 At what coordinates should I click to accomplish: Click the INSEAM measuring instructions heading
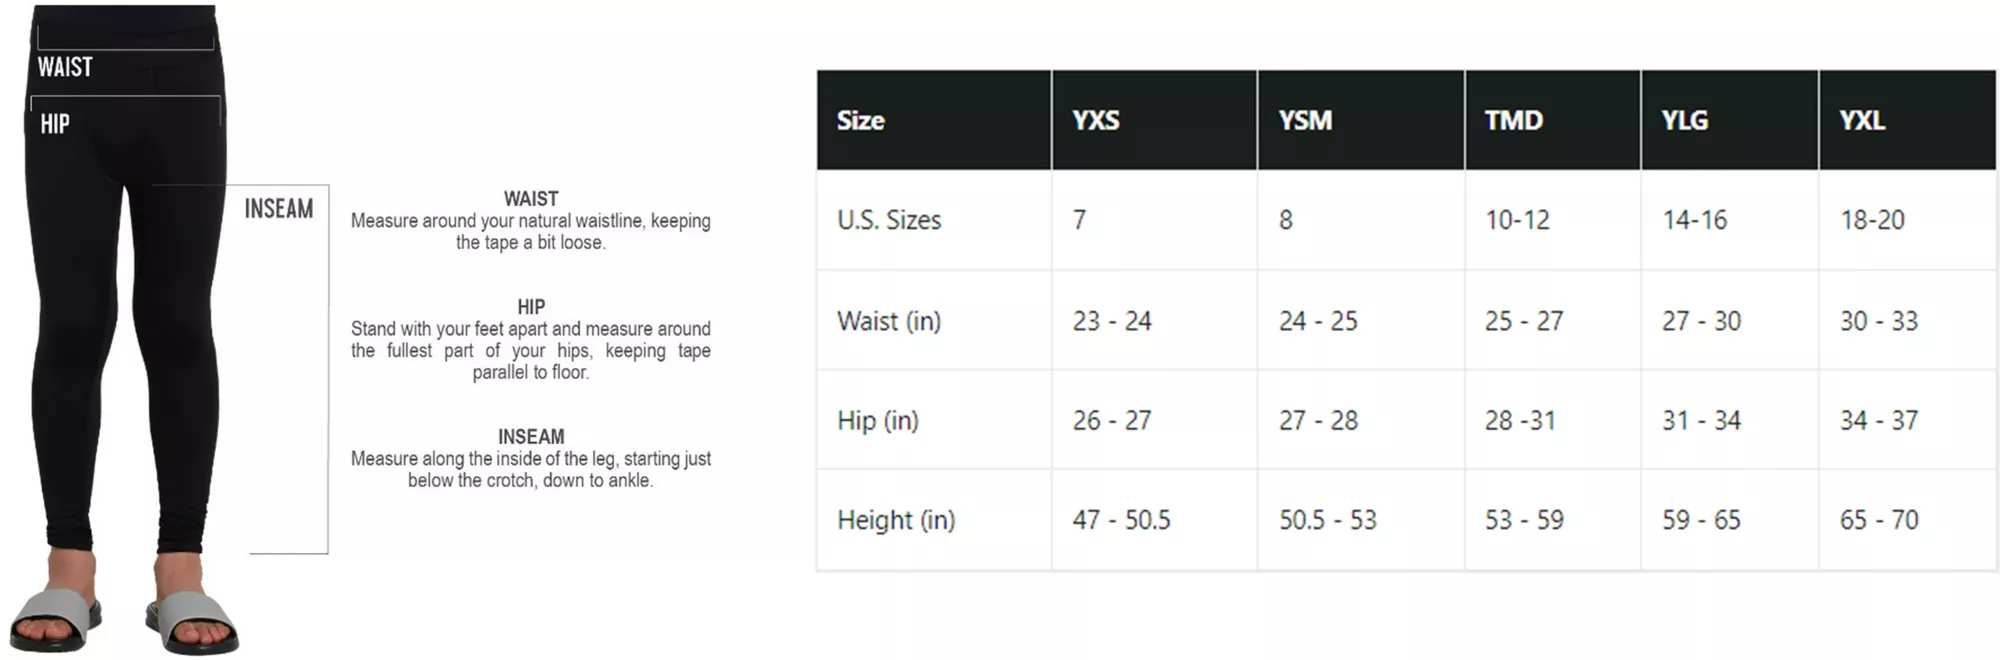[x=531, y=437]
